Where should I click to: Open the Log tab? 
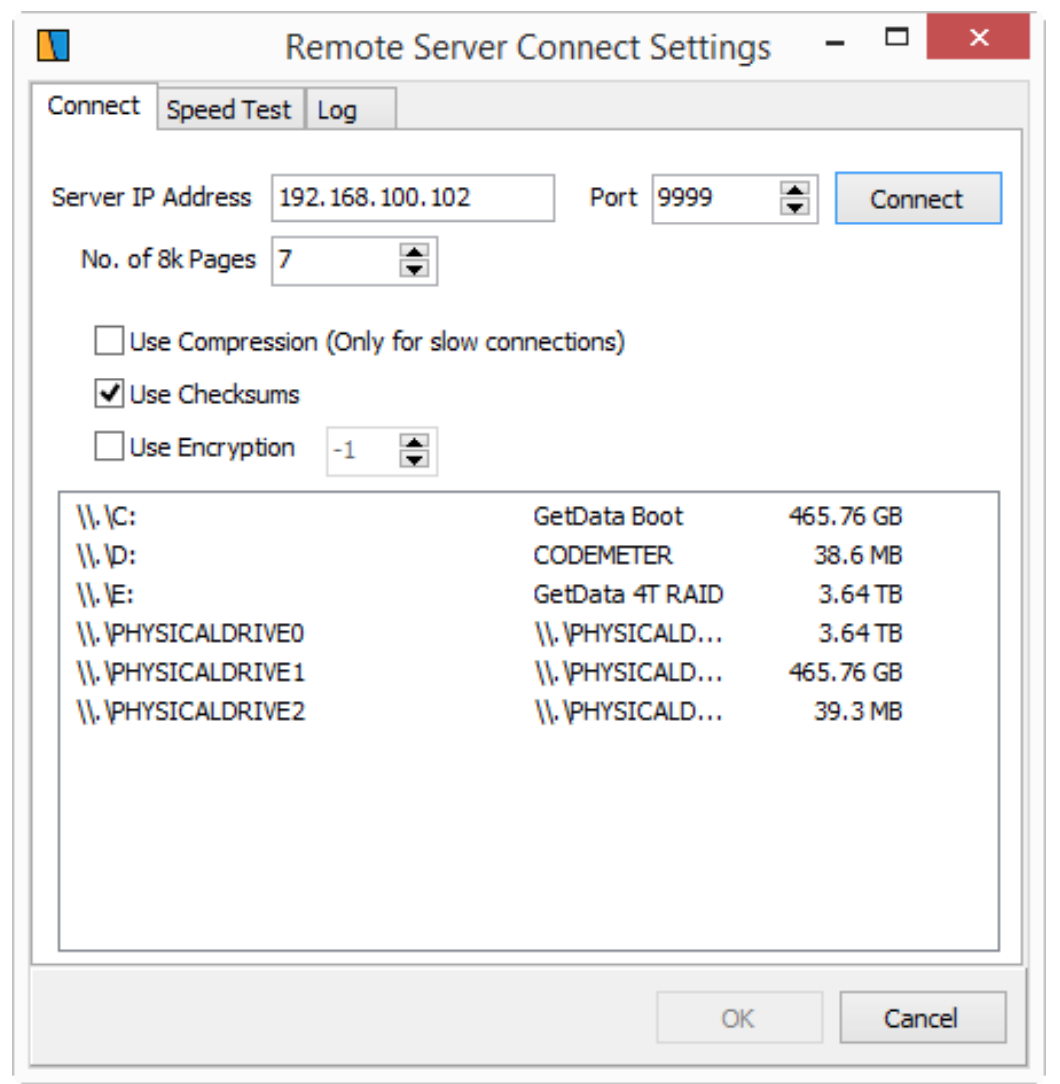(x=351, y=109)
